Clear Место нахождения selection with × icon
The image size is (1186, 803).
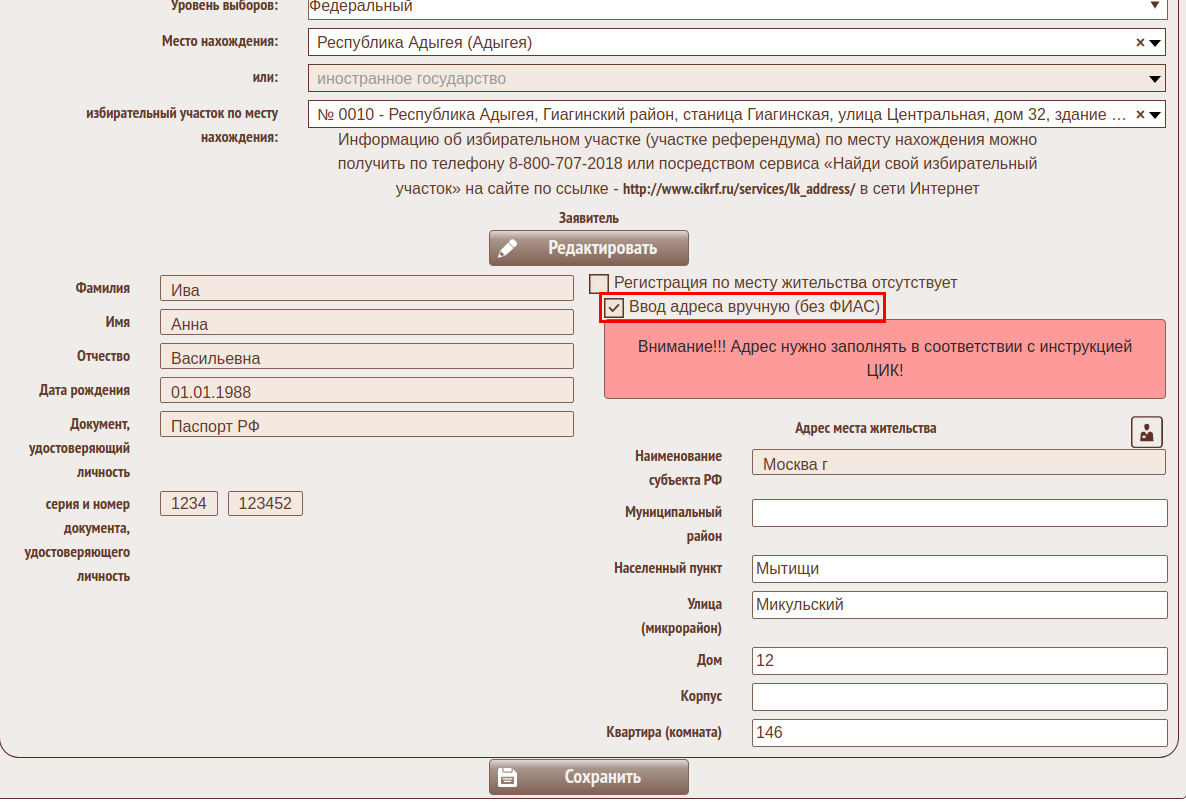tap(1140, 43)
